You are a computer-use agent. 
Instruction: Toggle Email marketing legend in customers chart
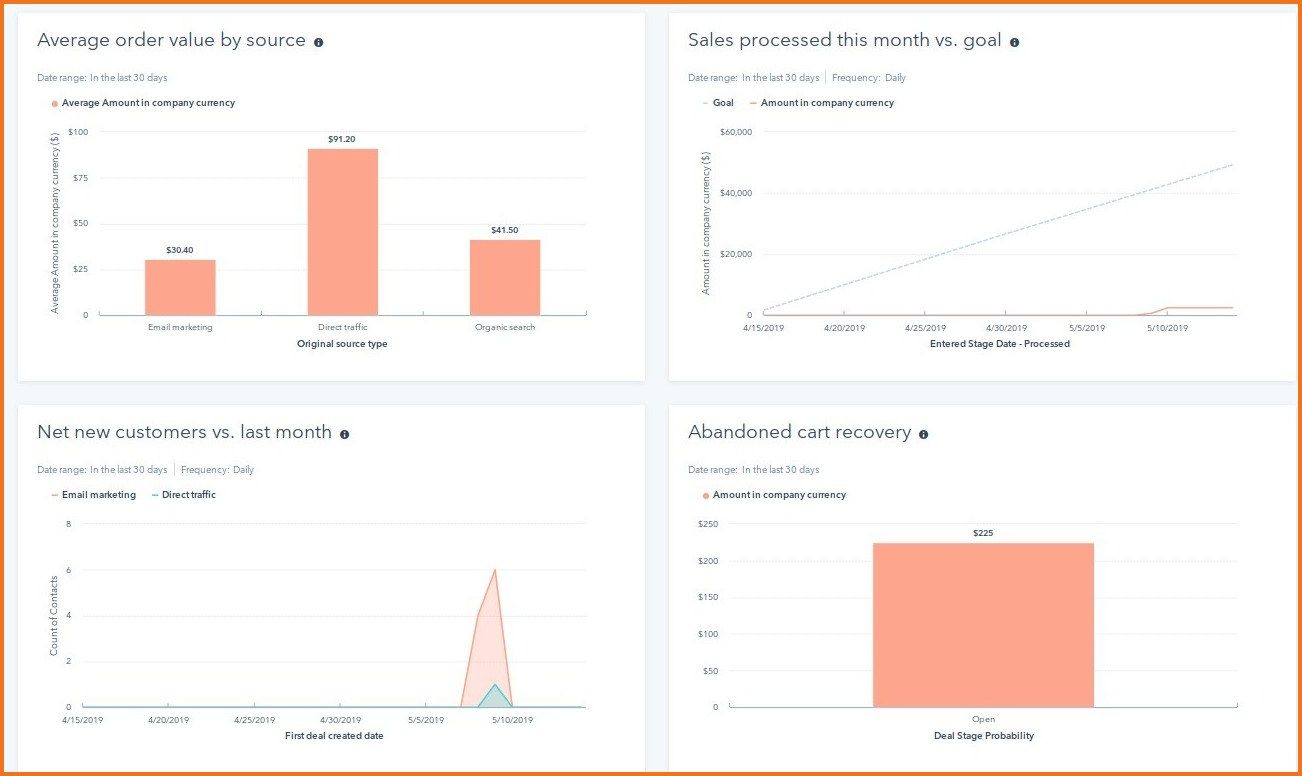click(x=98, y=495)
